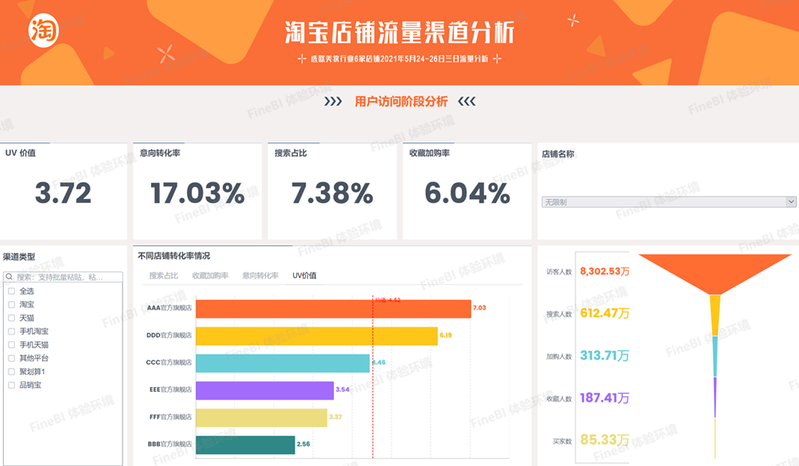Screen dimensions: 799x466
Task: Select the 意向转化率 tab
Action: point(260,275)
